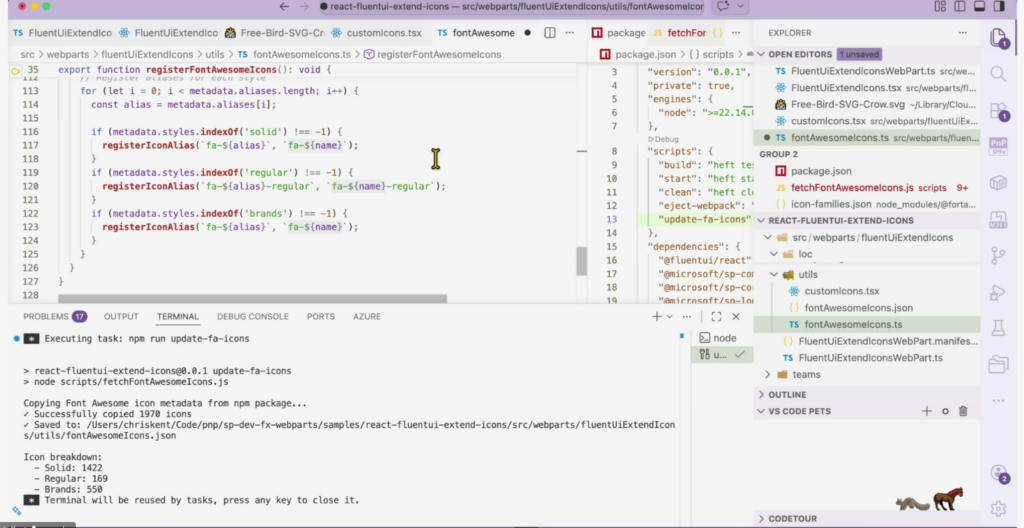Select the node terminal instance
The width and height of the screenshot is (1024, 528).
(x=725, y=338)
